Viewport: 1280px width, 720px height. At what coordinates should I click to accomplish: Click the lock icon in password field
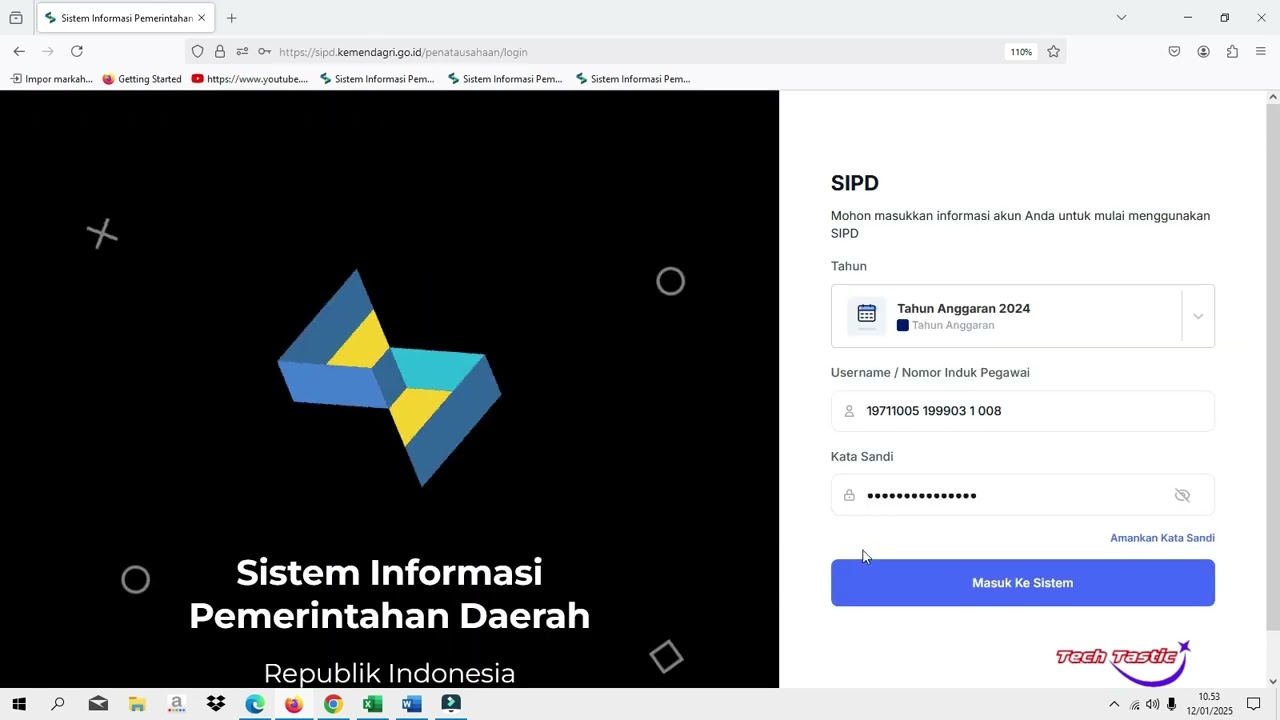849,495
